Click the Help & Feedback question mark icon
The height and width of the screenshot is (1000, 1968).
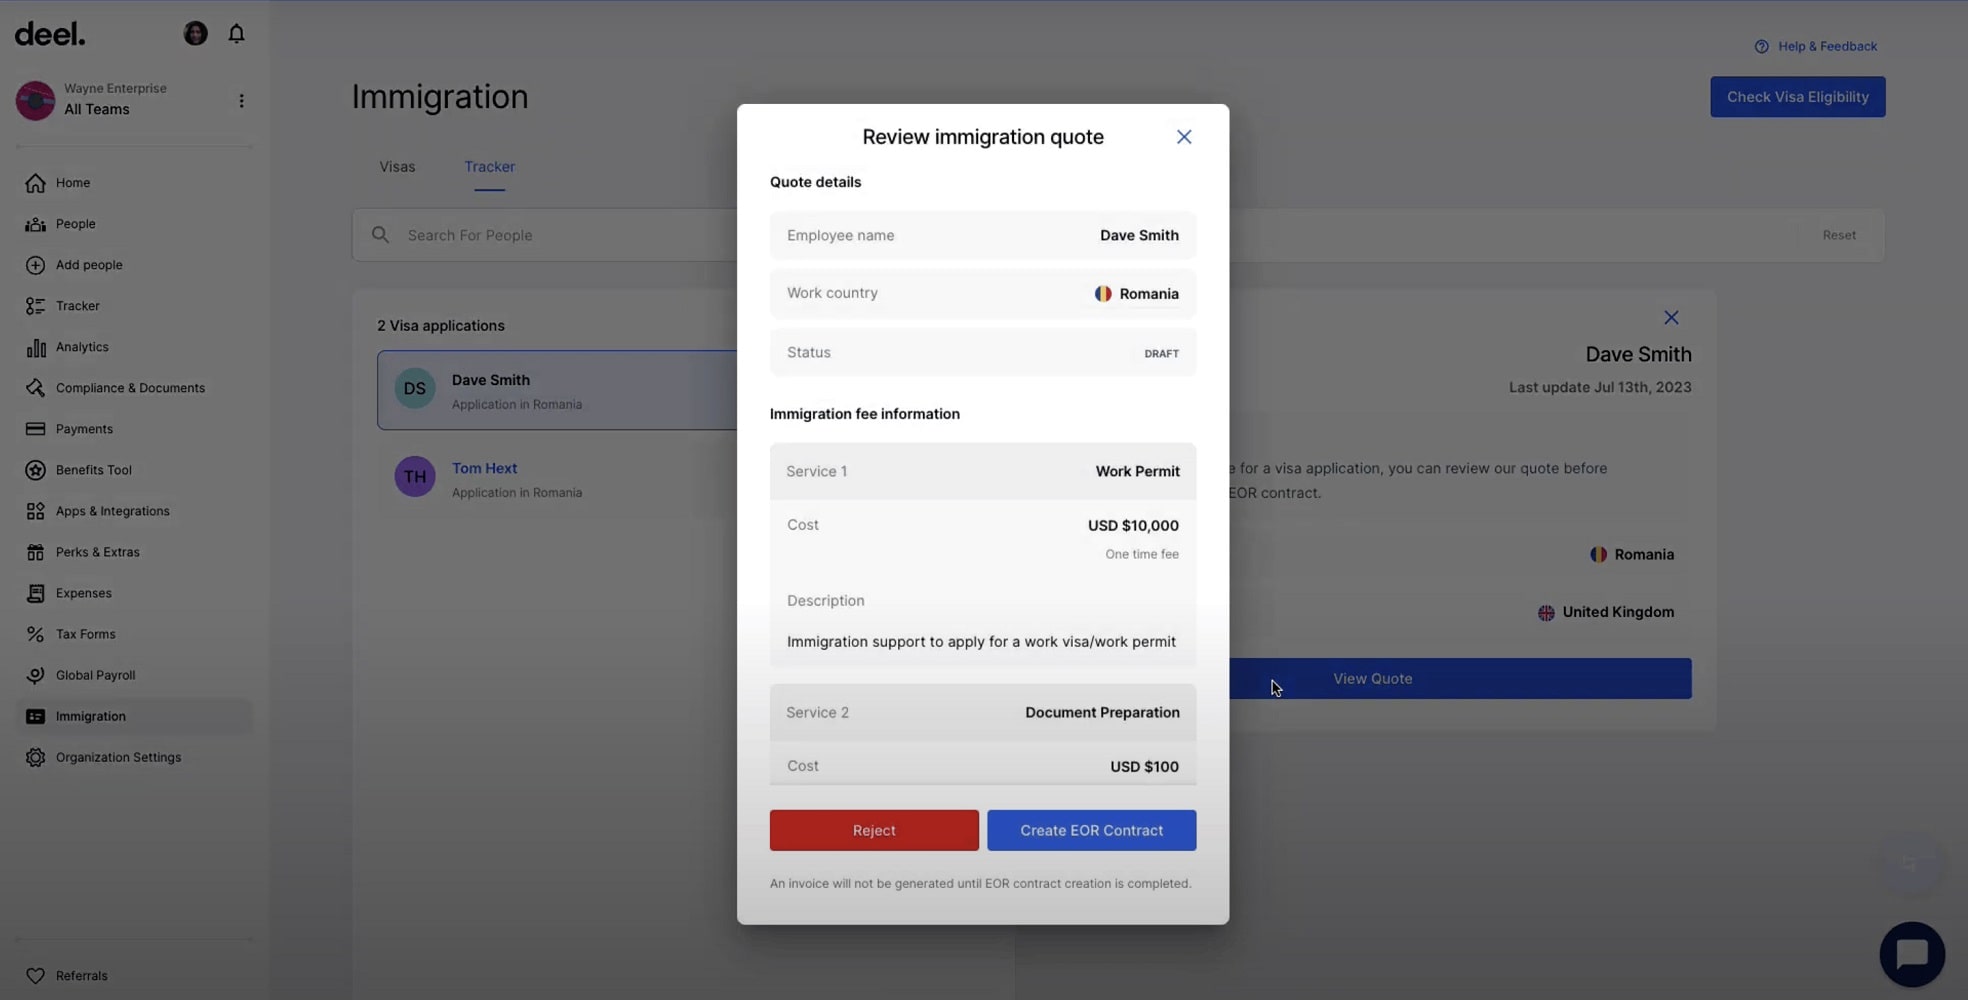click(x=1761, y=46)
